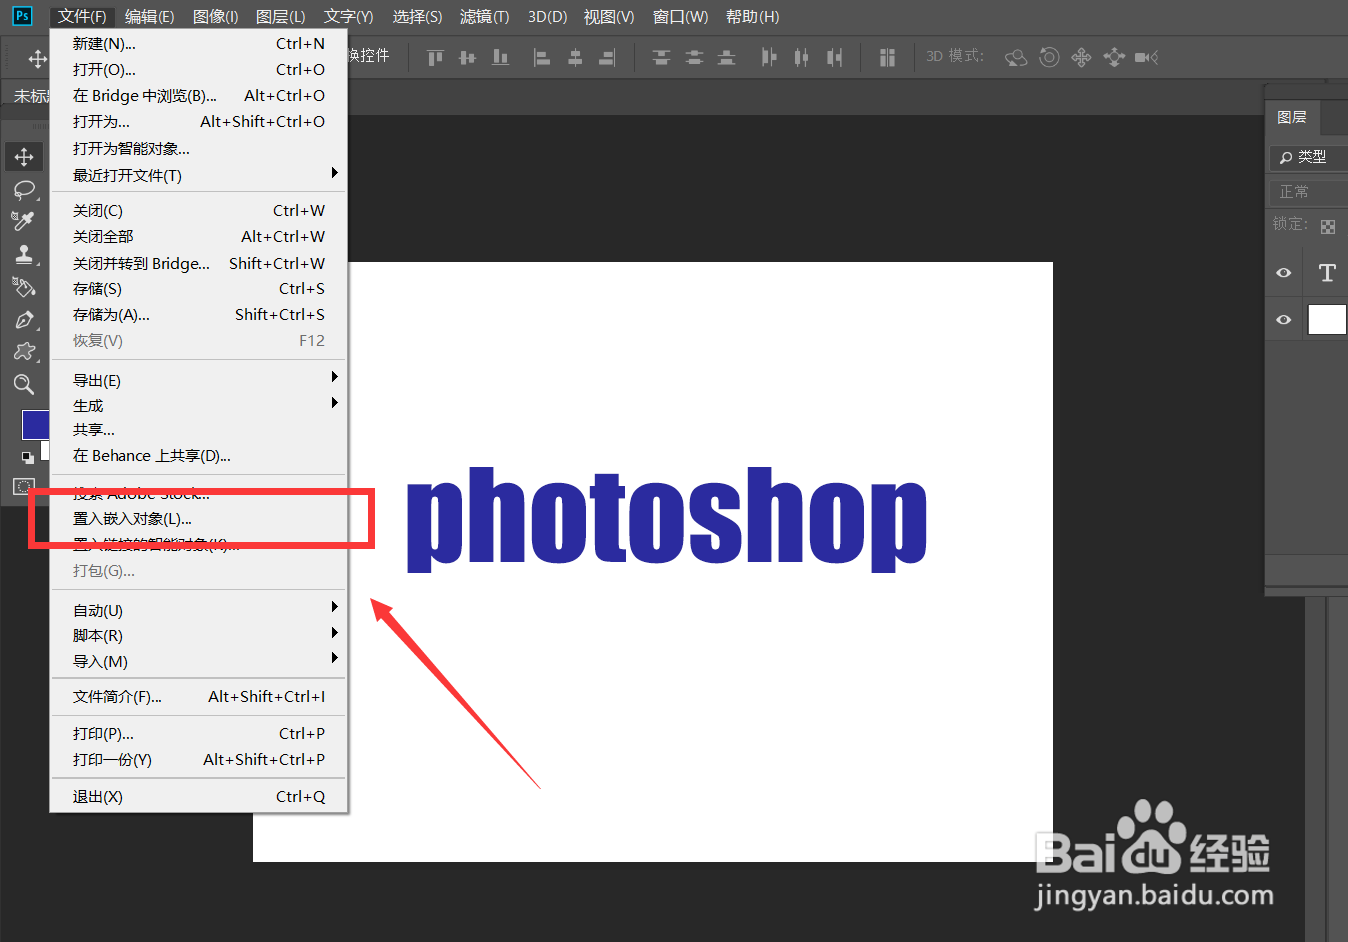Click the photoshop text on canvas
Viewport: 1348px width, 942px height.
point(667,518)
